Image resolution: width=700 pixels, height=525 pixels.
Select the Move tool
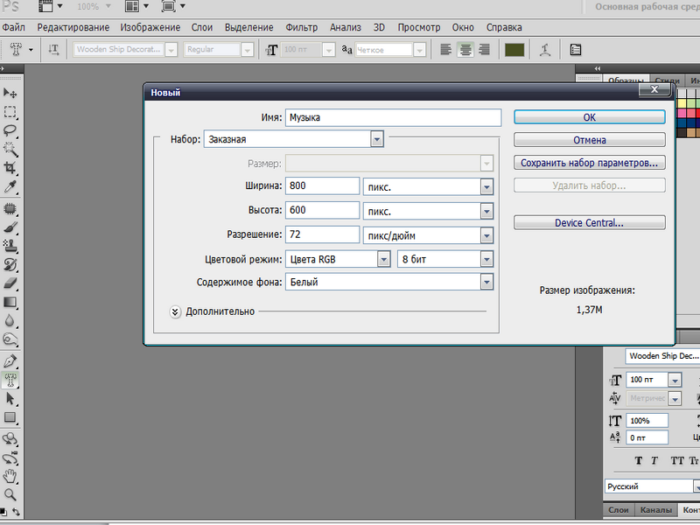10,93
